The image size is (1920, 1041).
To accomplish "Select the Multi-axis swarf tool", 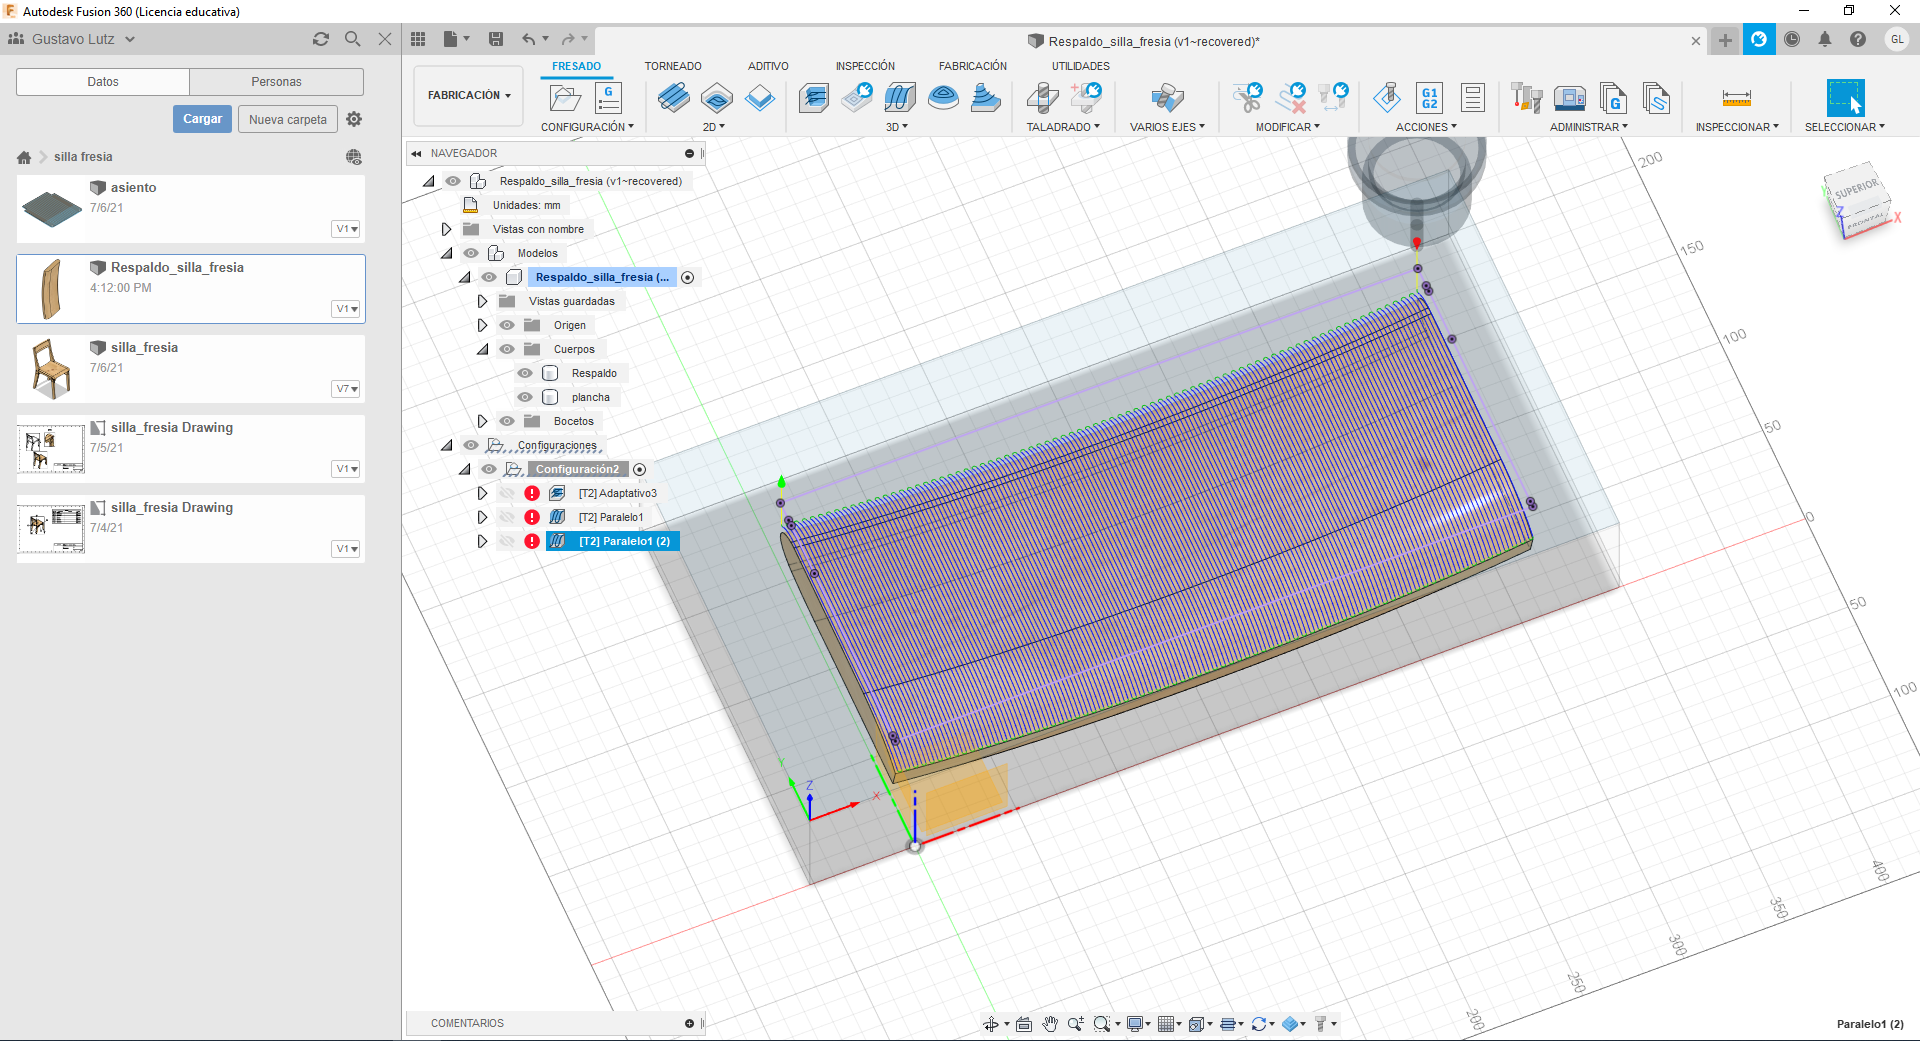I will [x=1167, y=98].
